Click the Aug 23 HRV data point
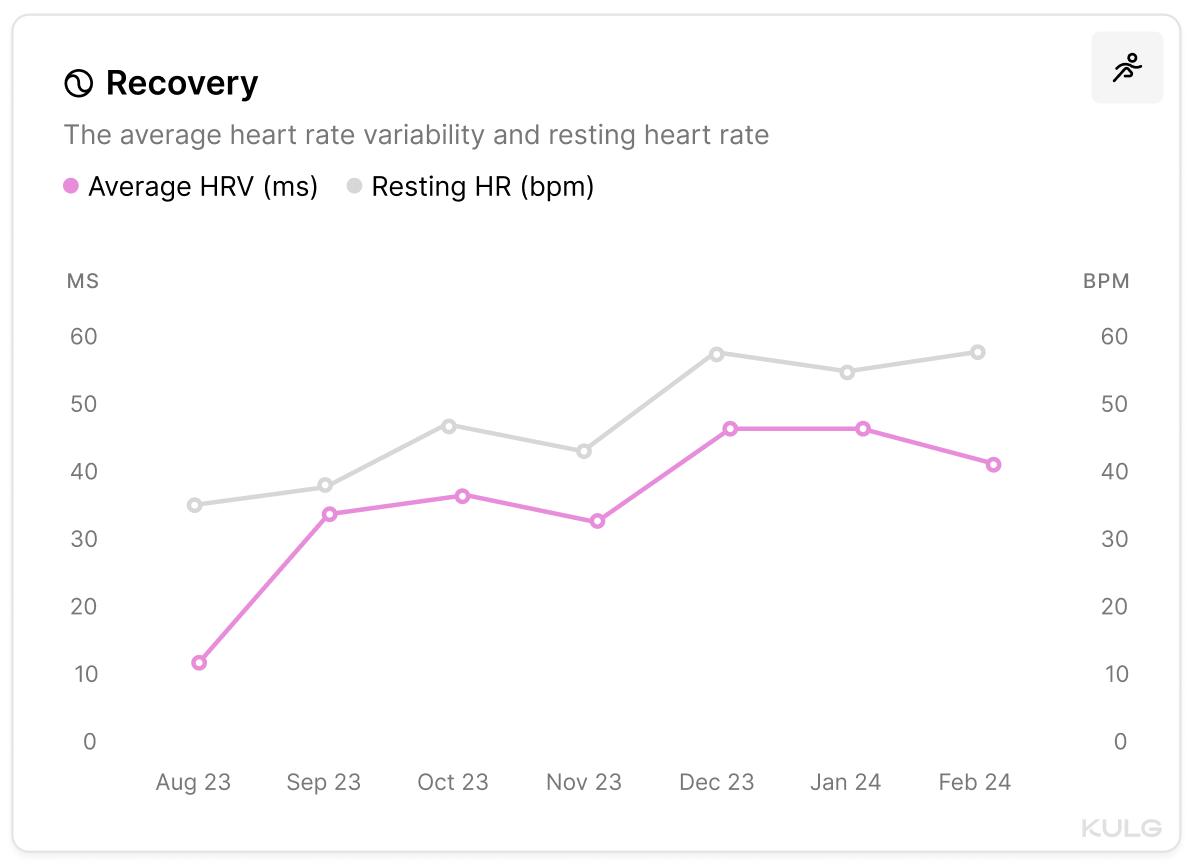 (199, 662)
